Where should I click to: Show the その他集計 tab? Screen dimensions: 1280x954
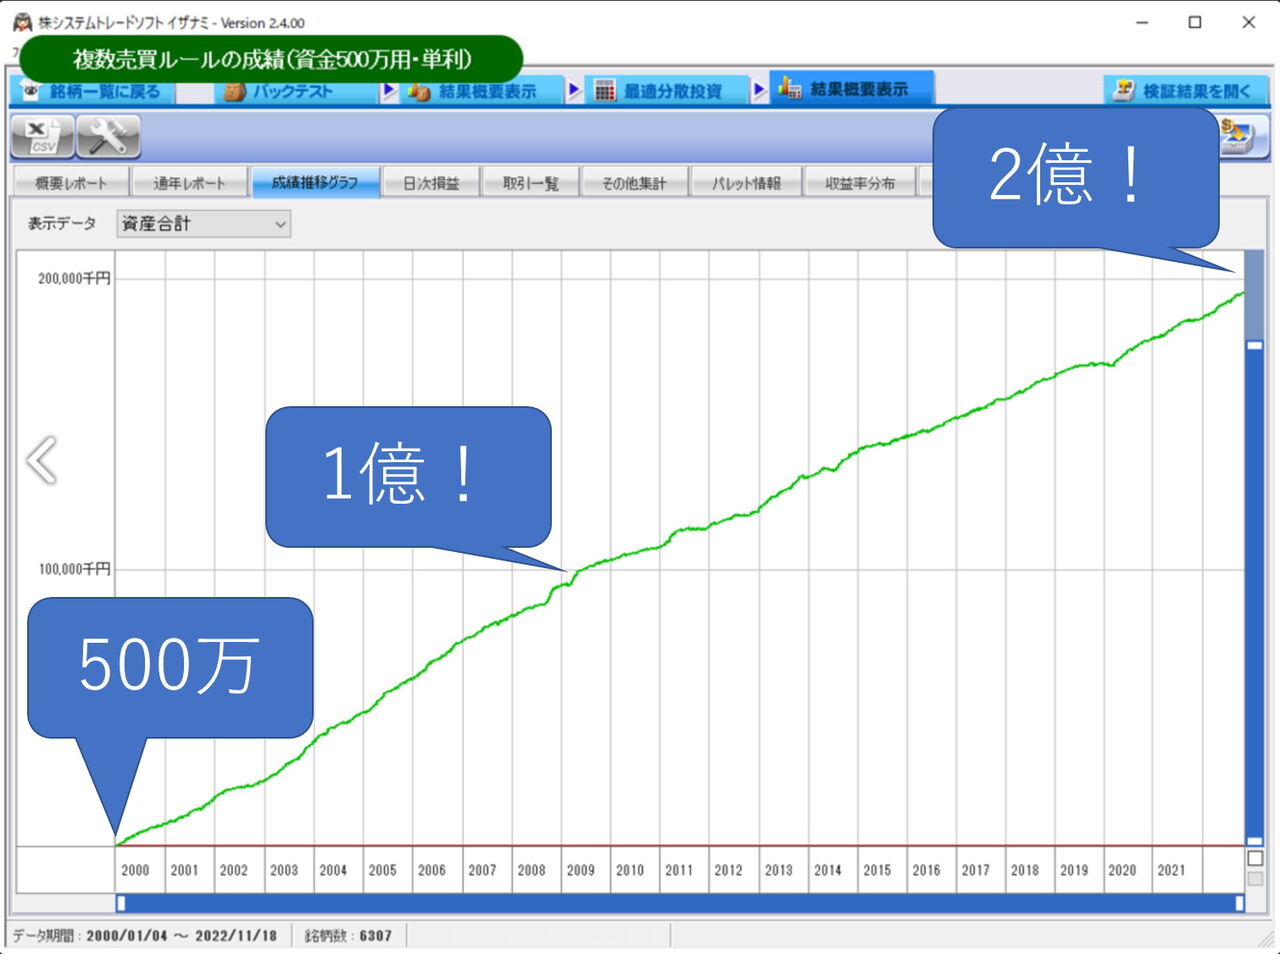pyautogui.click(x=634, y=183)
